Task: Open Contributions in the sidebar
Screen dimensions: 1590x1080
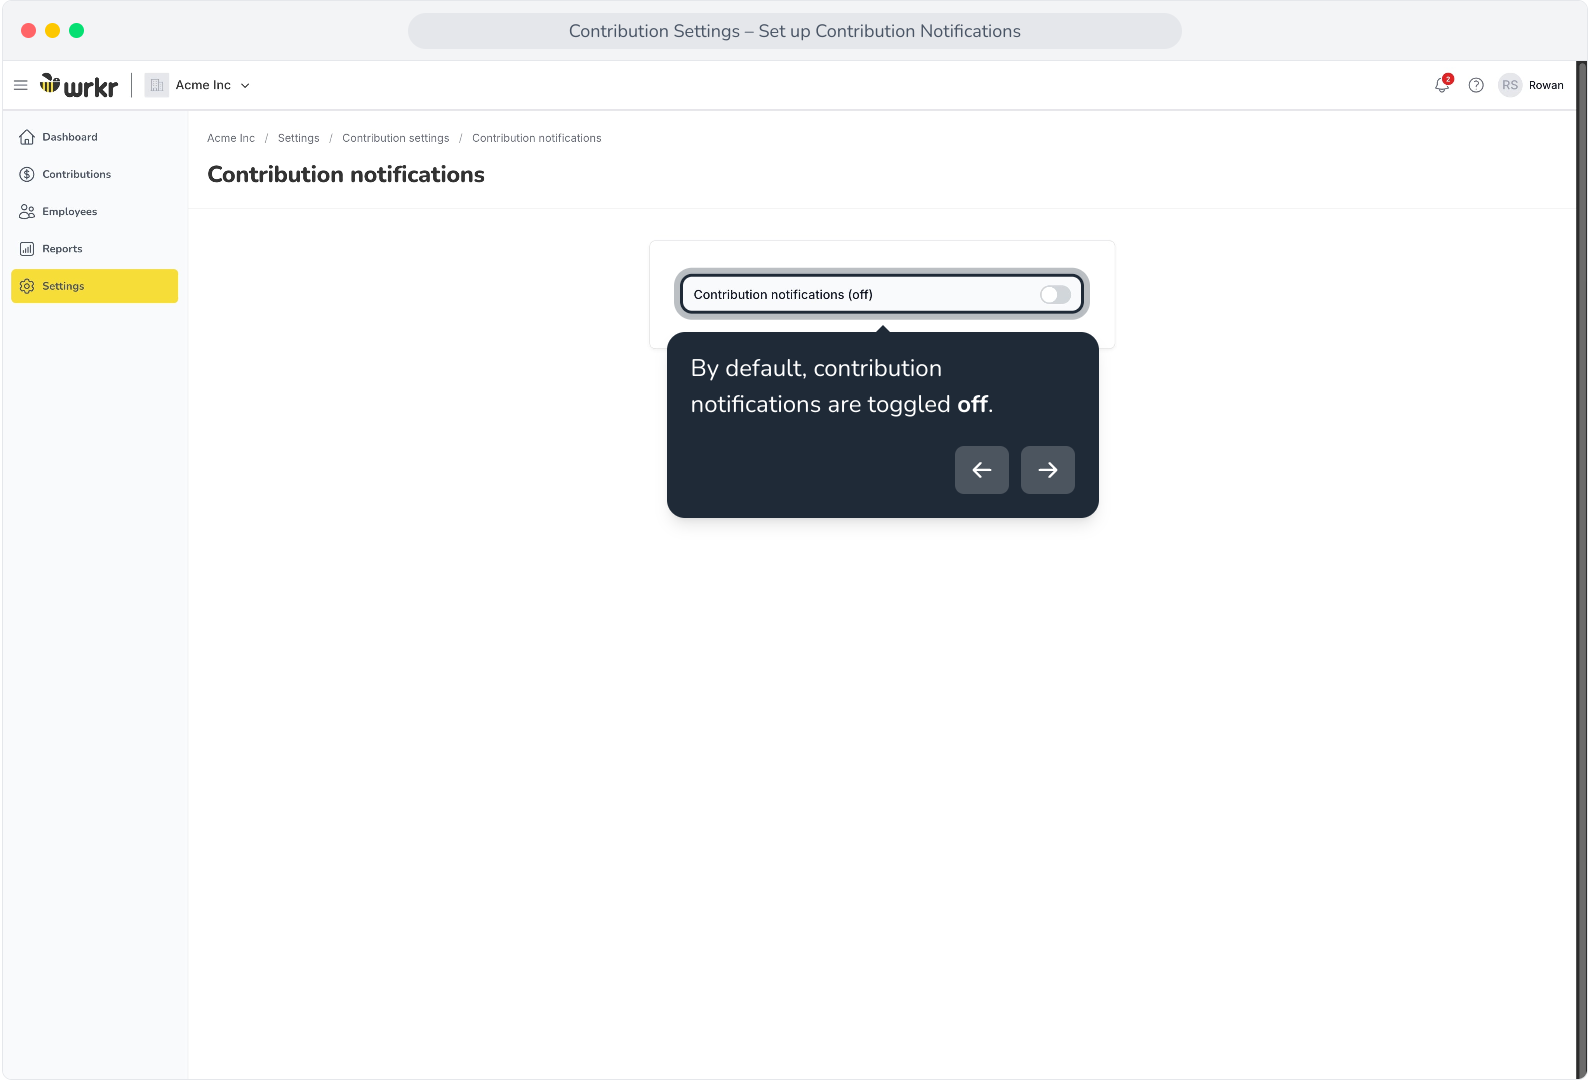Action: (x=94, y=174)
